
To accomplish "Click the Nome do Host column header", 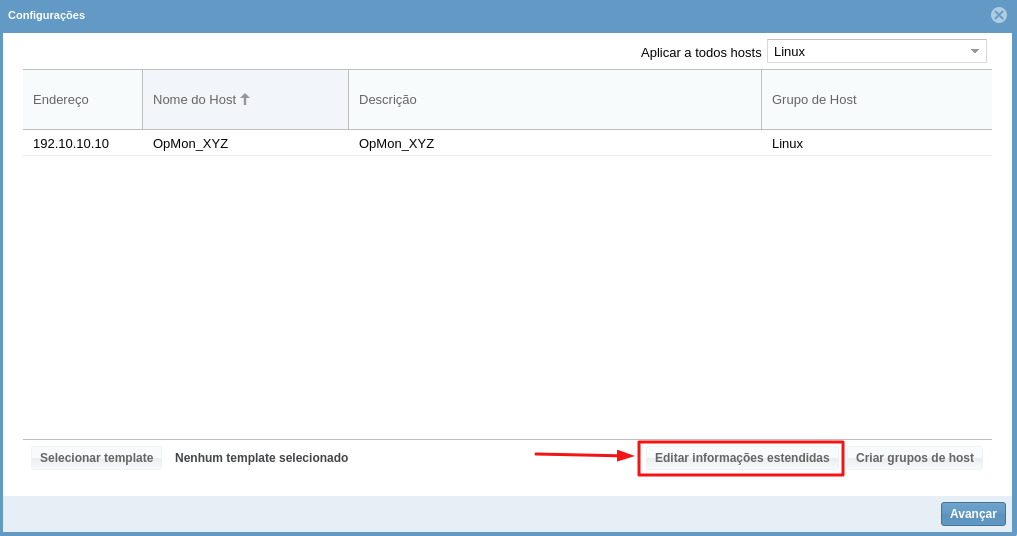I will coord(194,99).
